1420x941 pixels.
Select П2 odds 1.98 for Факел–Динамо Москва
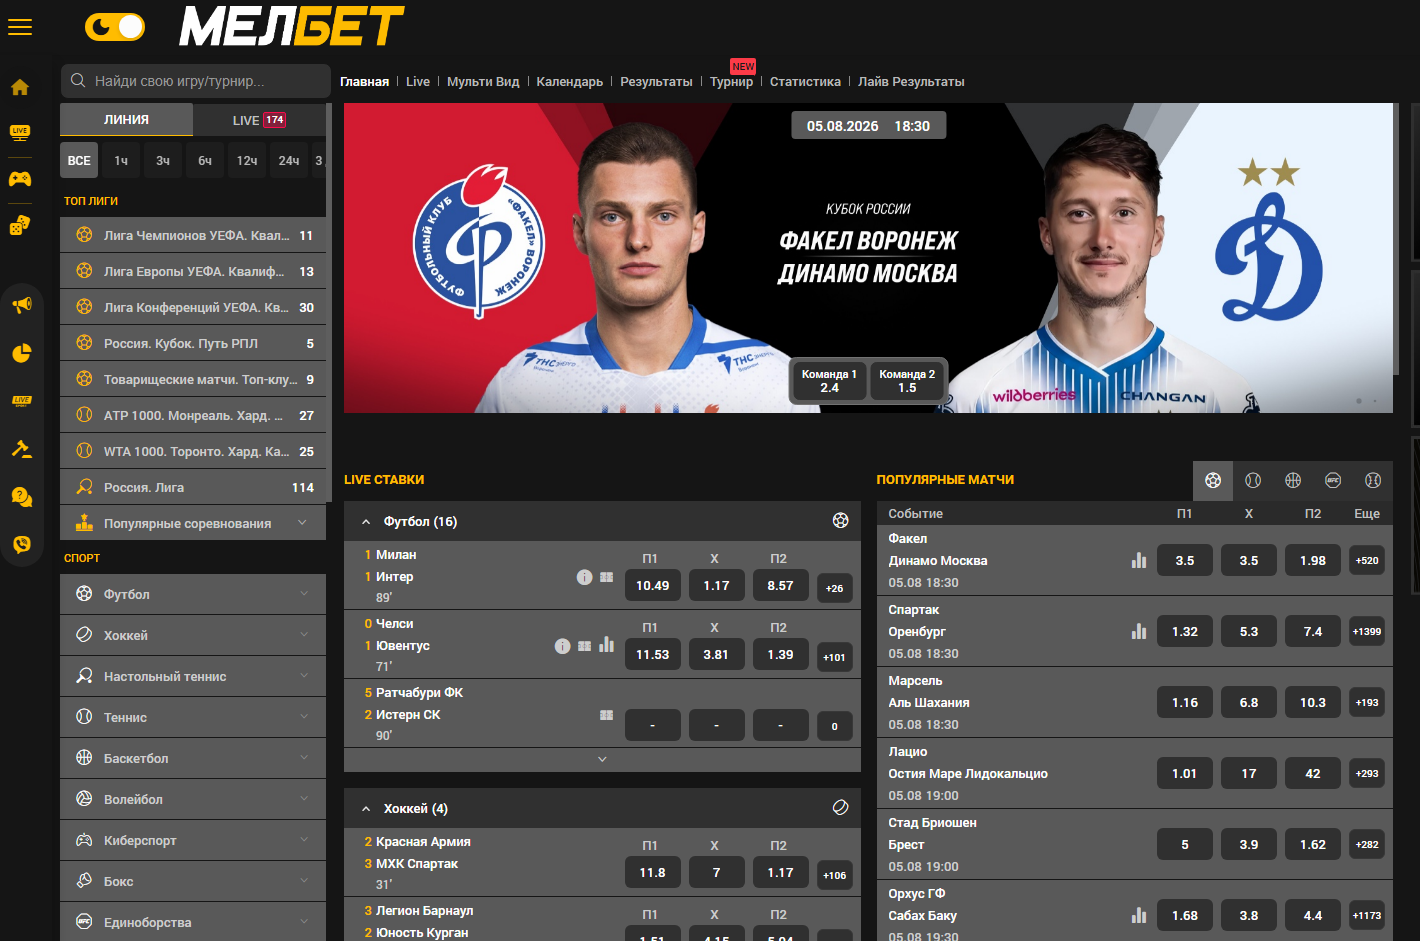(x=1313, y=561)
